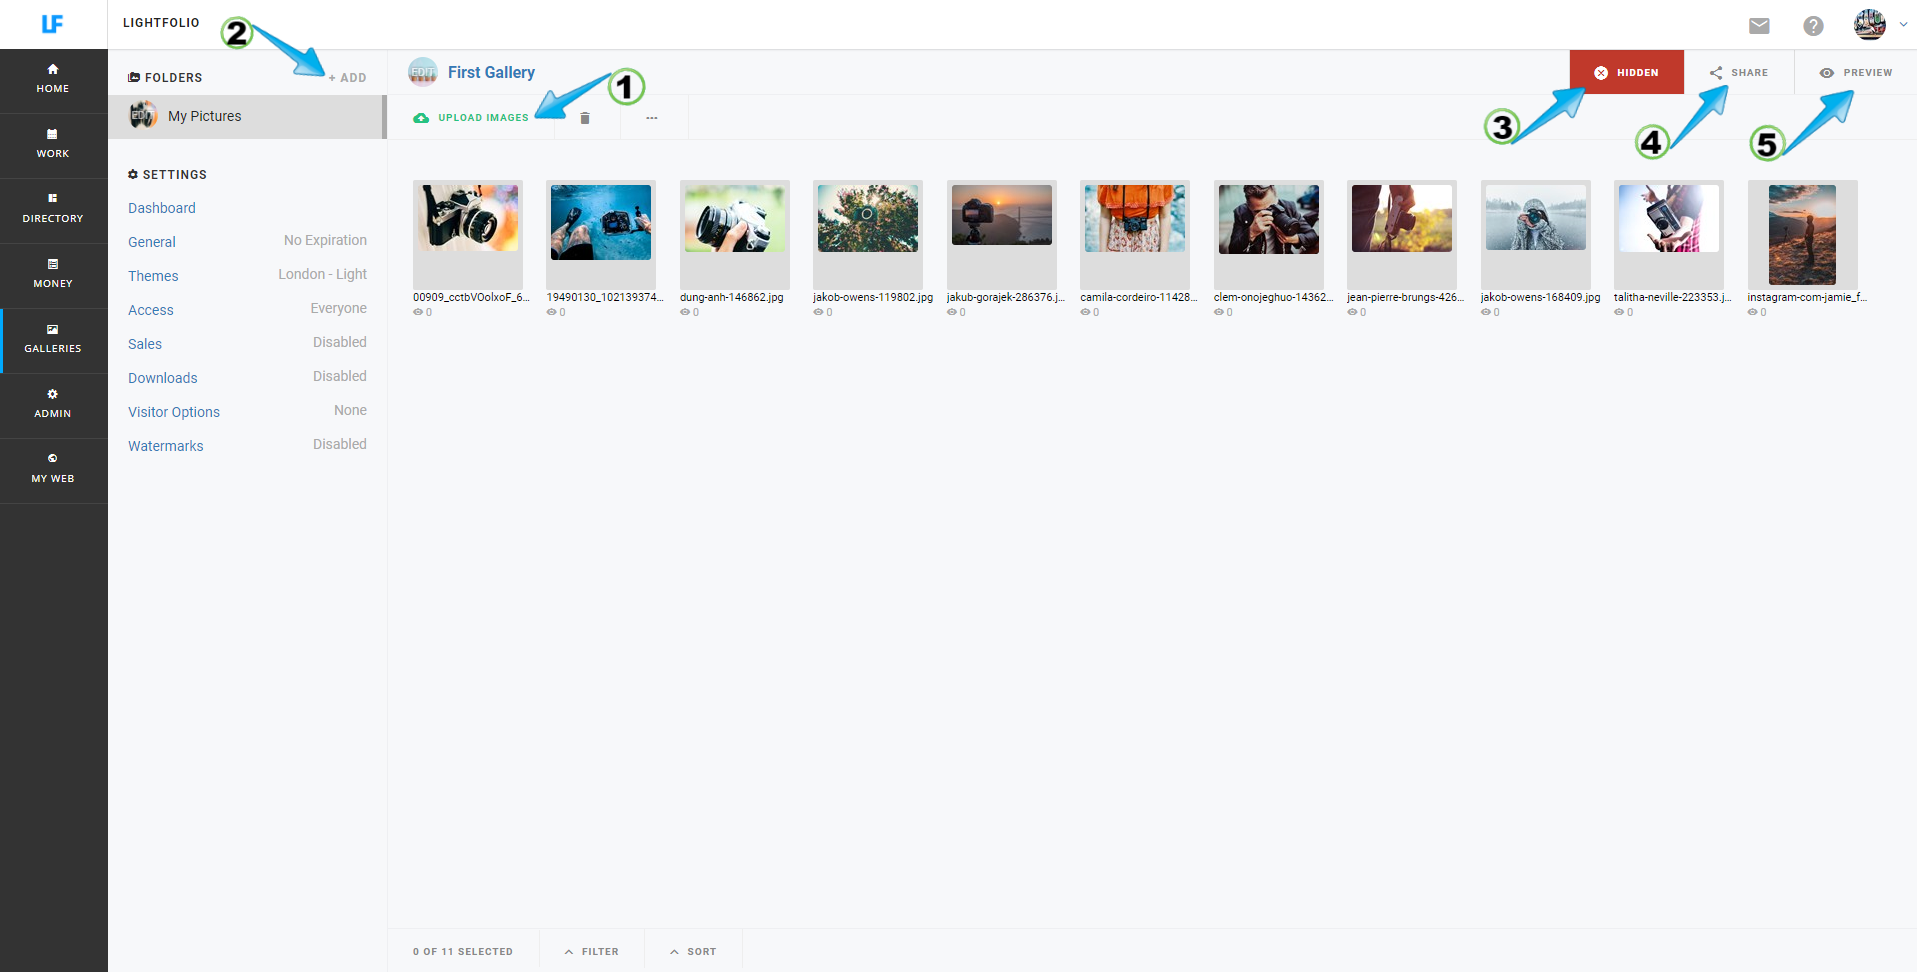Click the Folders section header
Viewport: 1917px width, 972px height.
point(165,78)
